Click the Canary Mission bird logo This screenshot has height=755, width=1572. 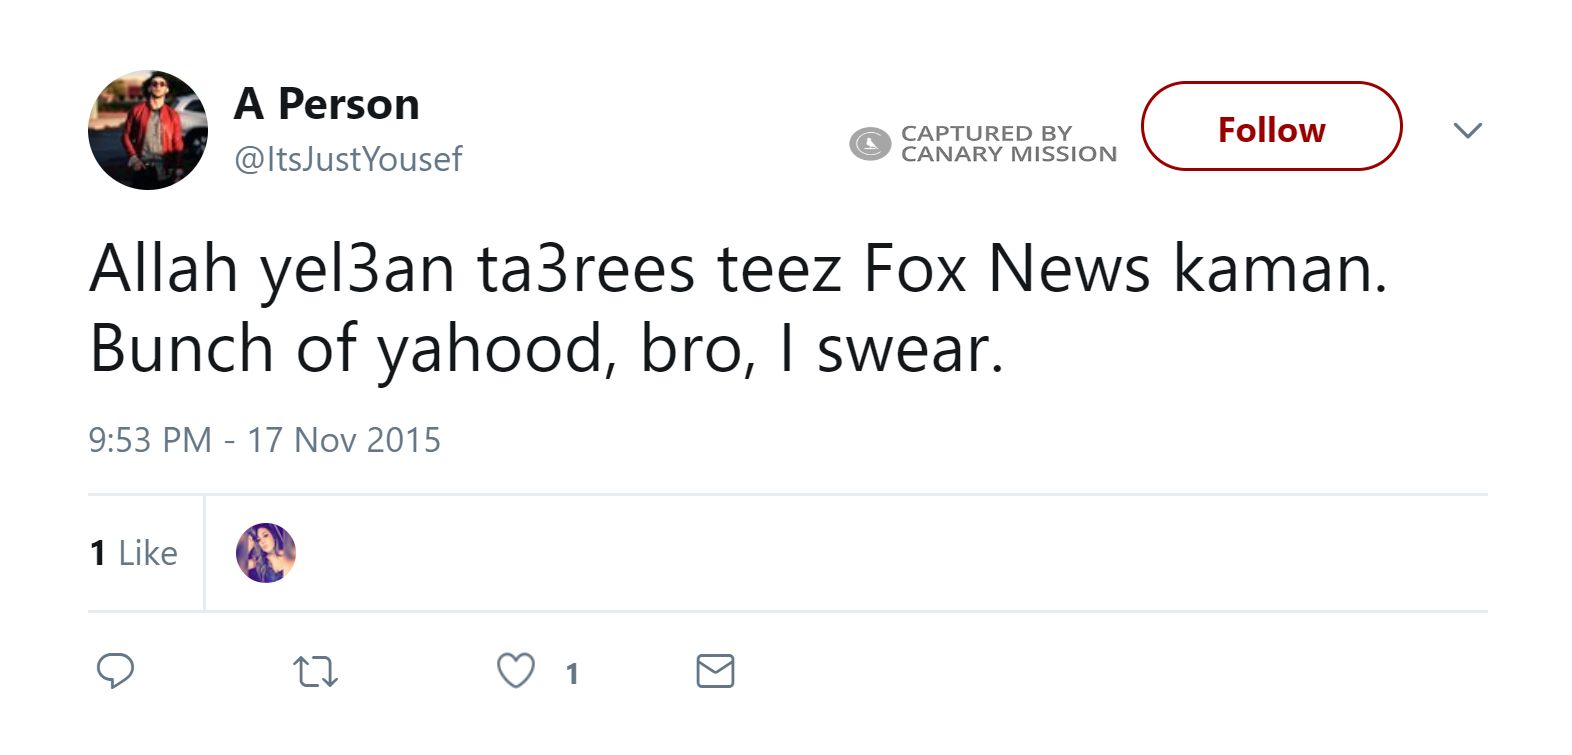tap(869, 144)
